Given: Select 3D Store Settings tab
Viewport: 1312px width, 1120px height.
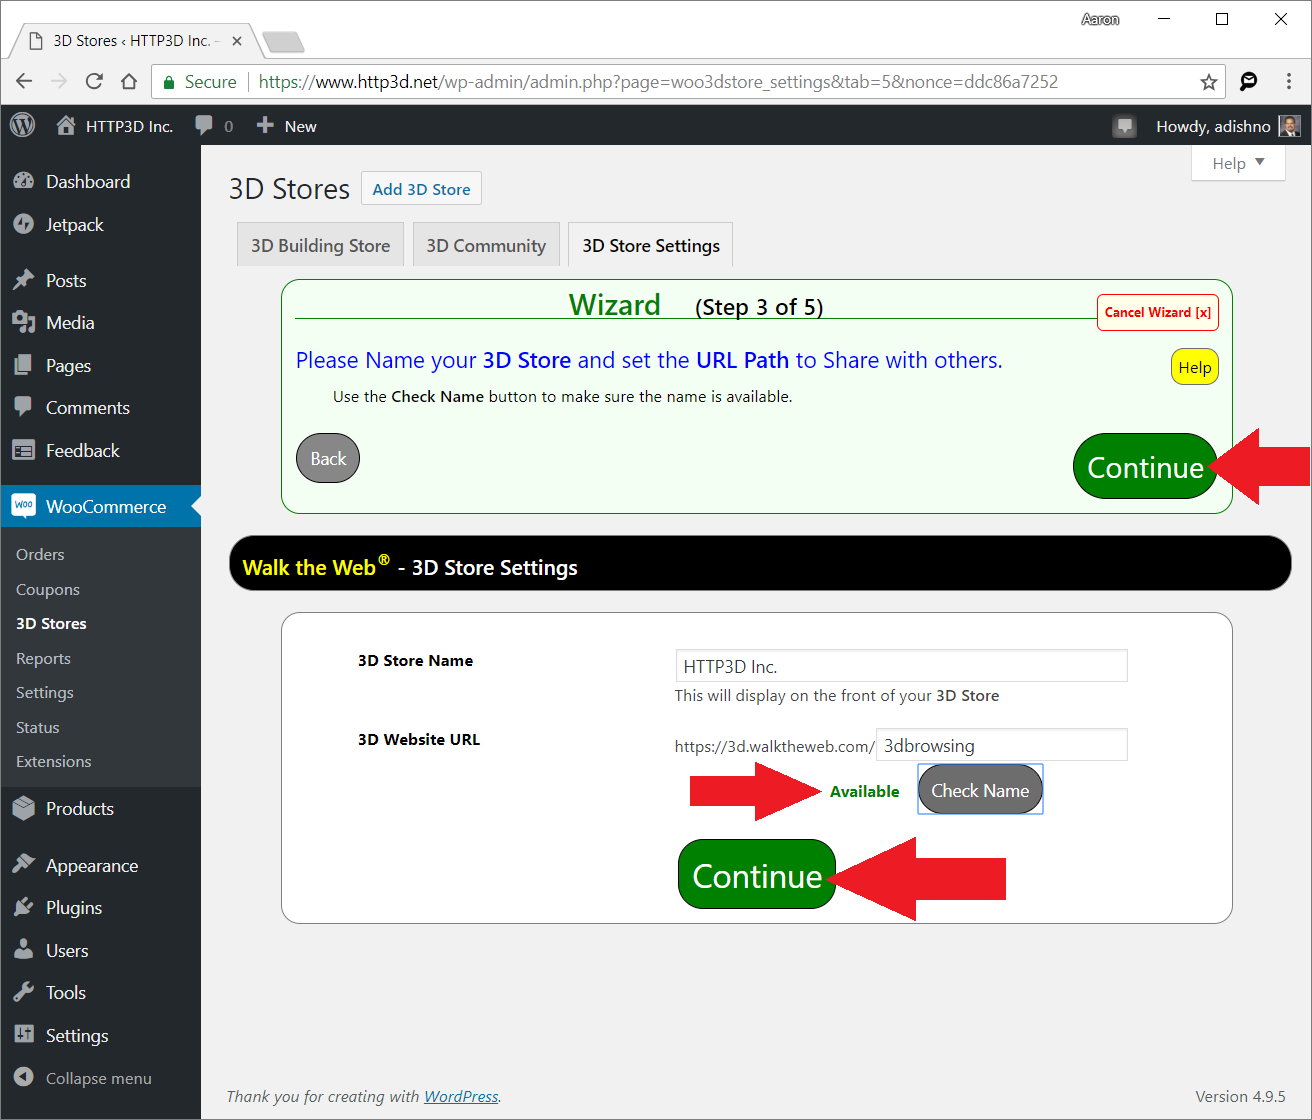Looking at the screenshot, I should coord(651,245).
